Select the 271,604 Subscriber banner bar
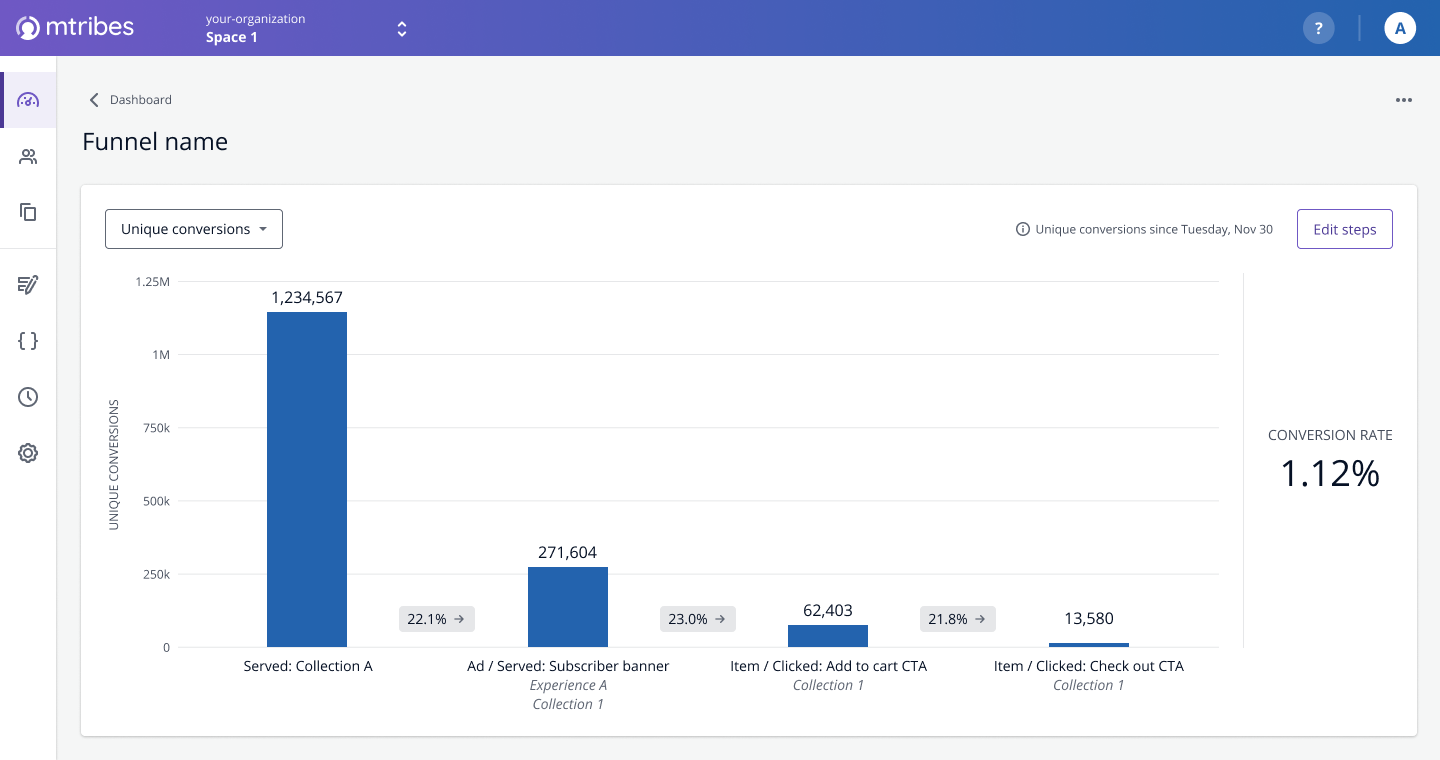 click(568, 607)
